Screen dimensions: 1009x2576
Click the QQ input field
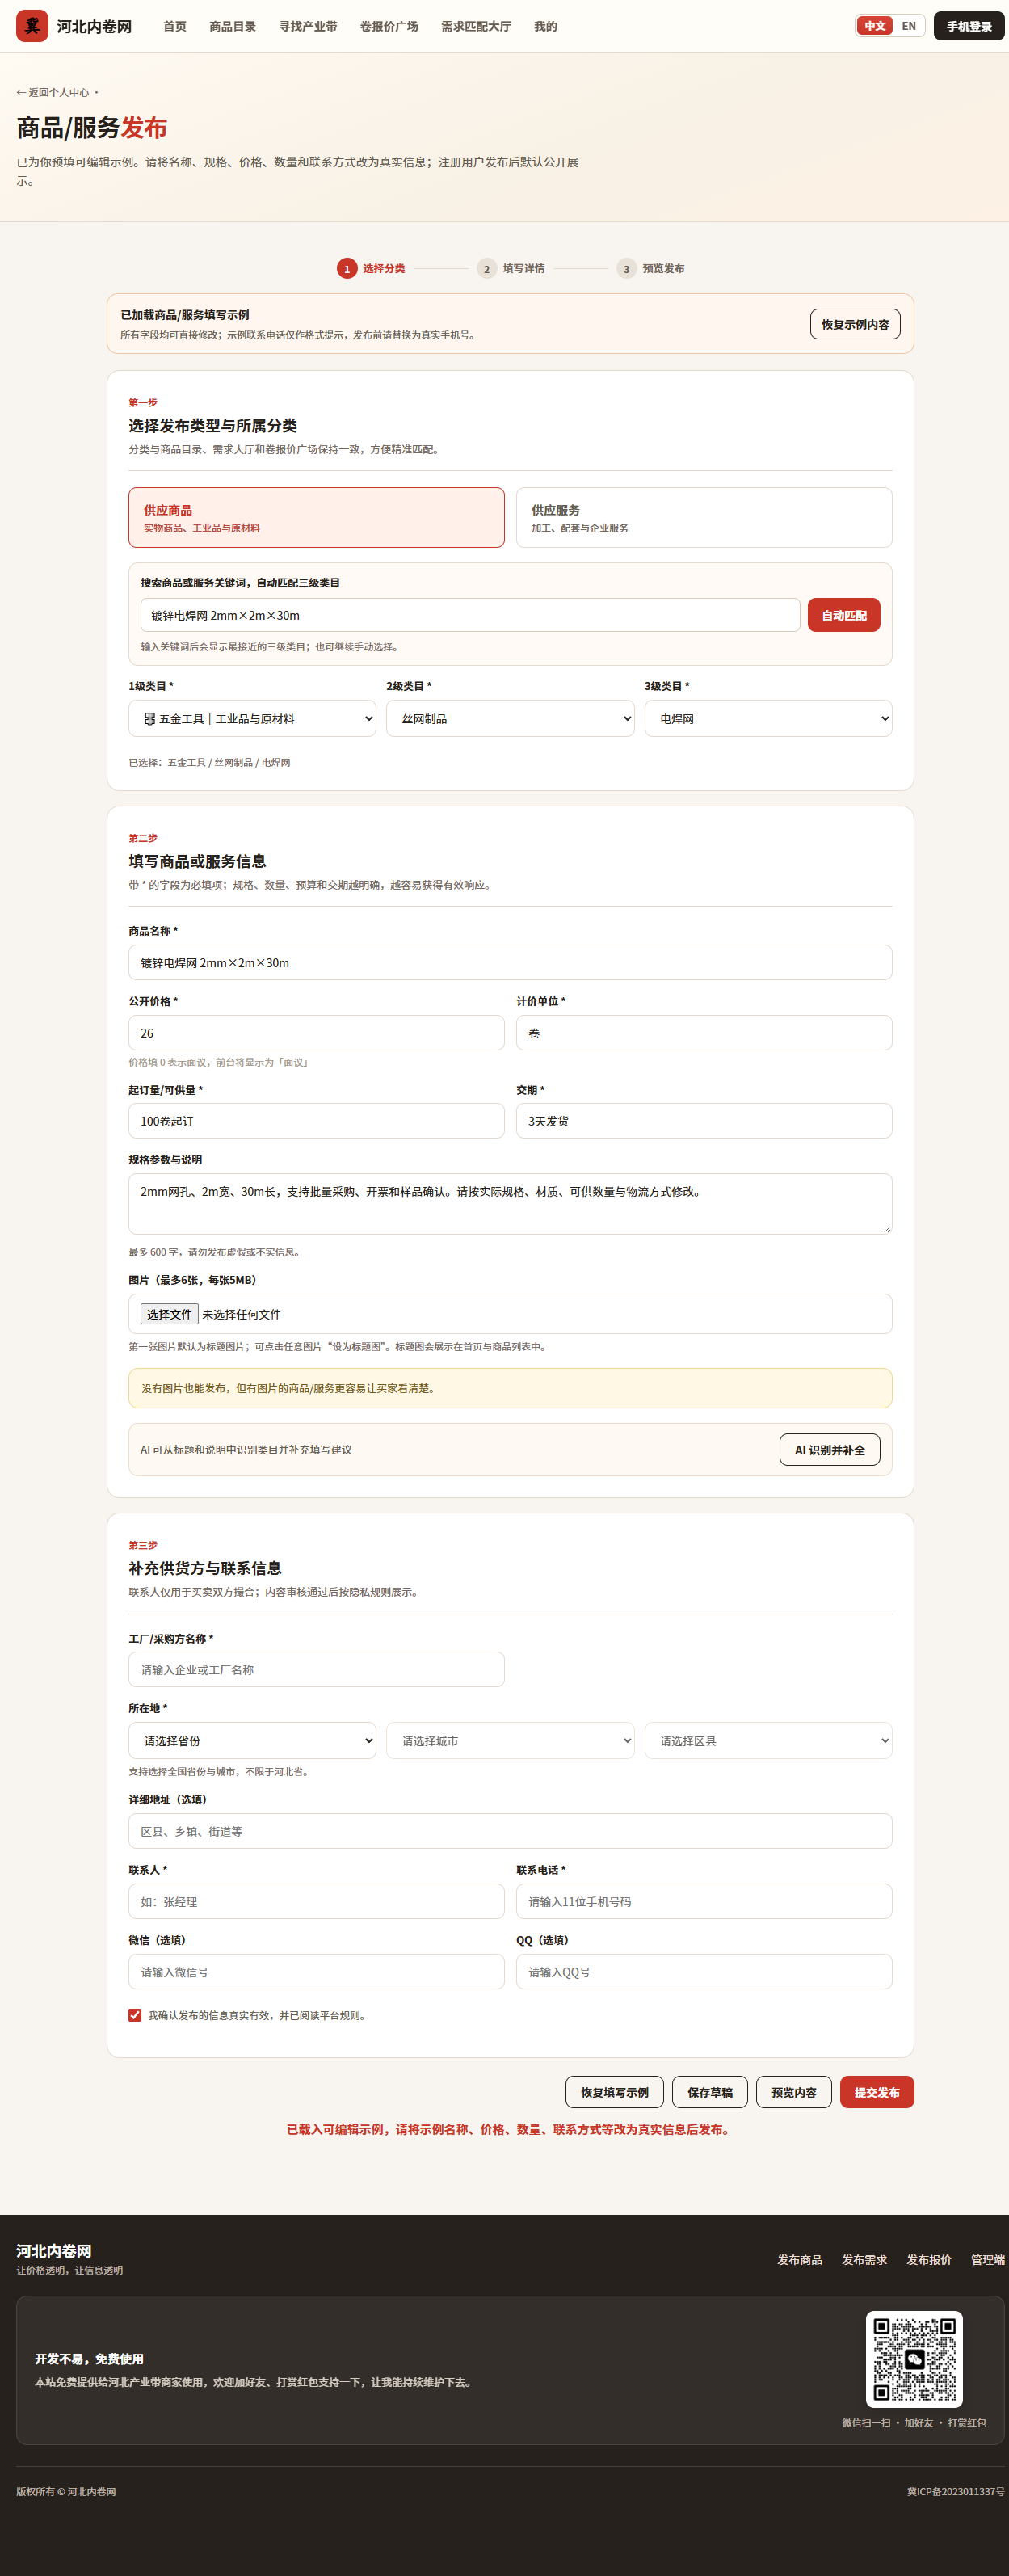pyautogui.click(x=704, y=1971)
